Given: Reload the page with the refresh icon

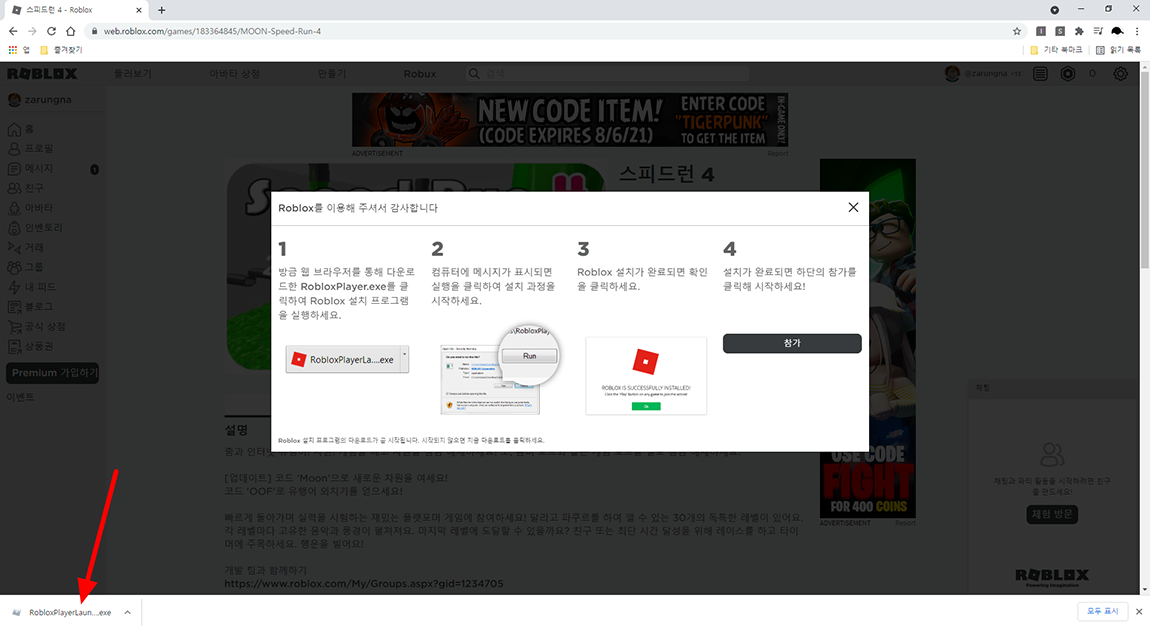Looking at the screenshot, I should pos(51,31).
